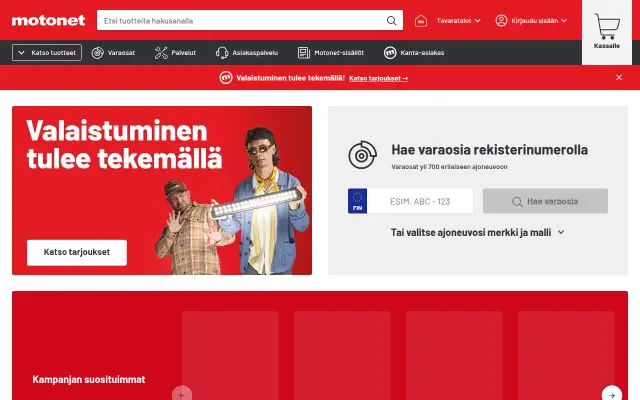This screenshot has height=400, width=640.
Task: Click the Motonet-sisällöt news icon
Action: (x=304, y=53)
